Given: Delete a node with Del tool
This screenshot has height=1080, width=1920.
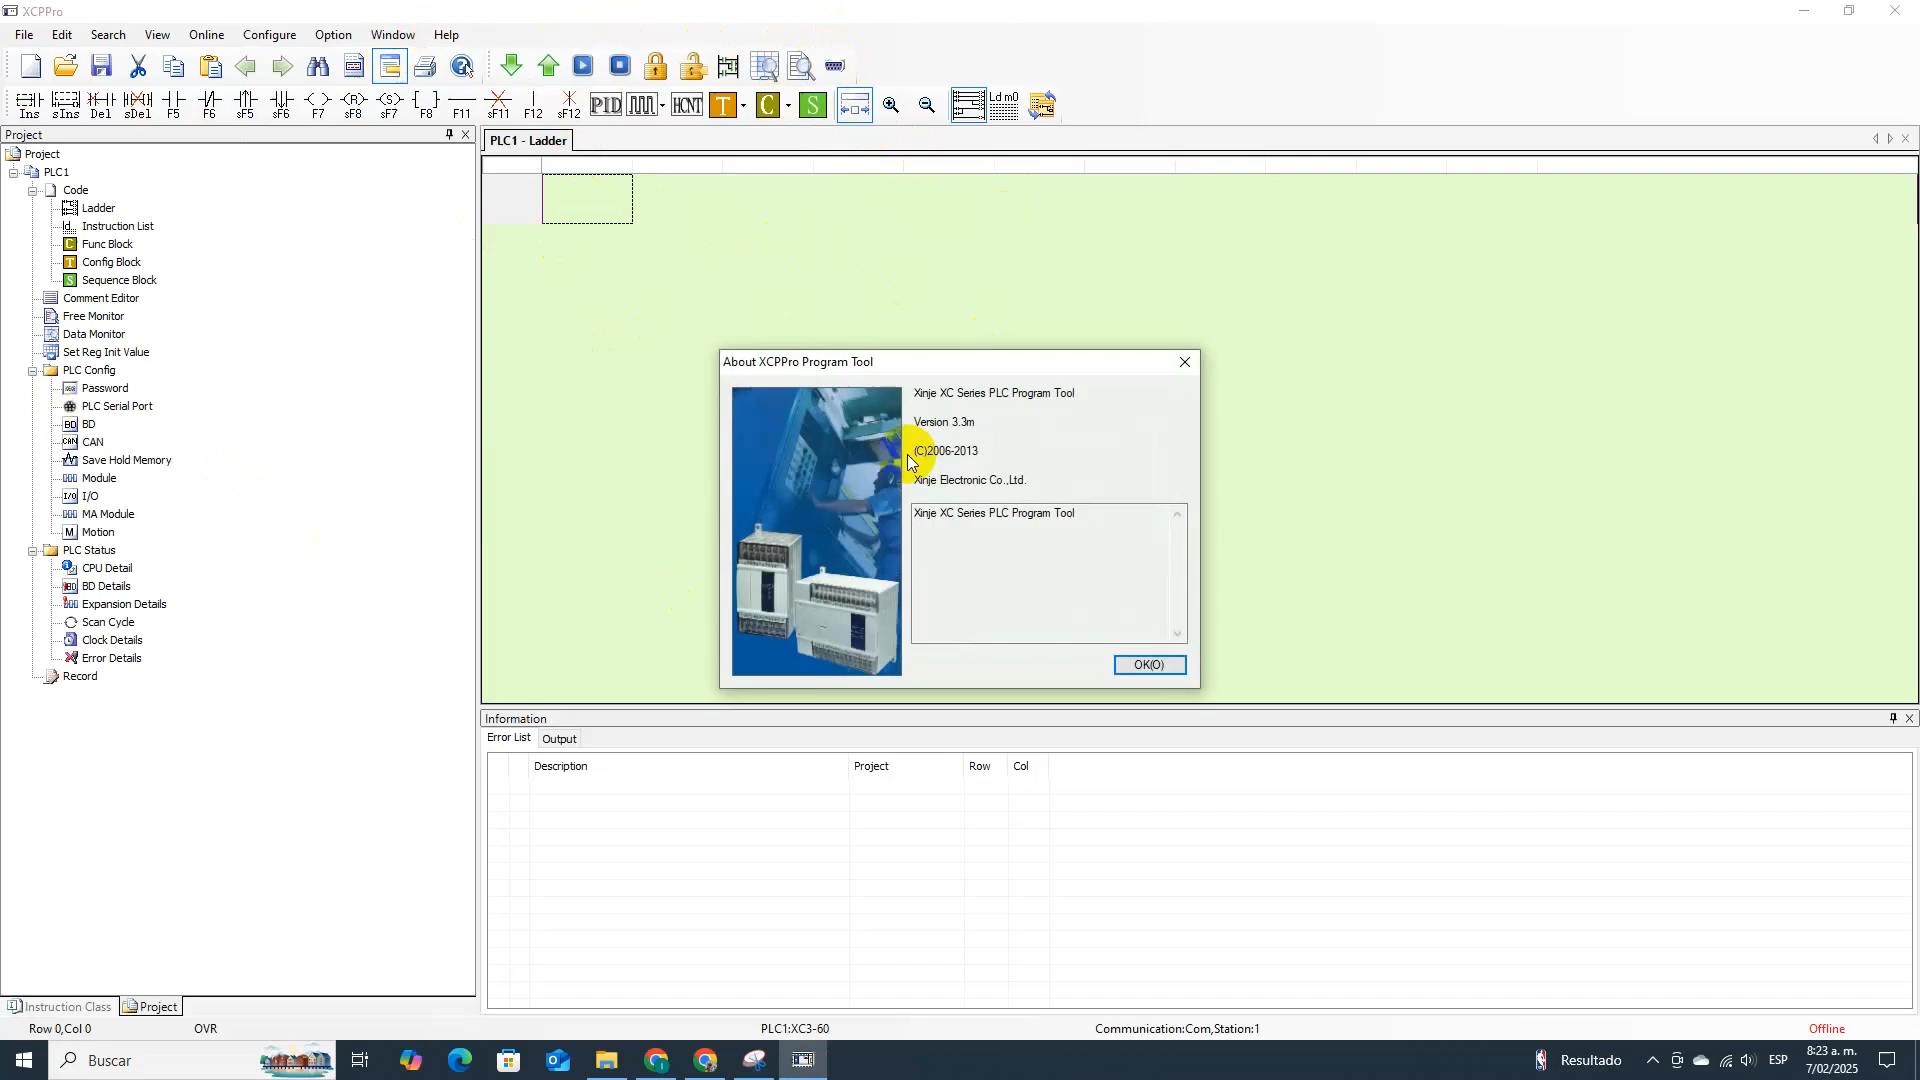Looking at the screenshot, I should [101, 105].
